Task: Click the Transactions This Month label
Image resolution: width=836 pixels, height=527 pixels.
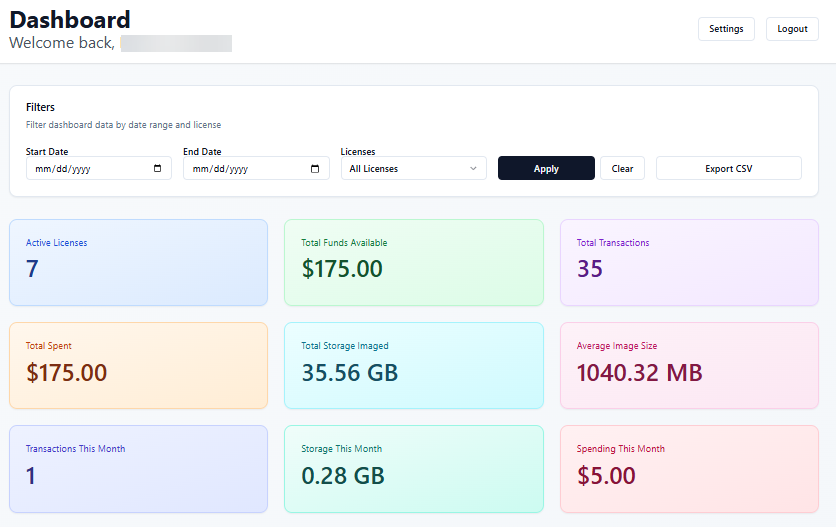Action: click(75, 449)
